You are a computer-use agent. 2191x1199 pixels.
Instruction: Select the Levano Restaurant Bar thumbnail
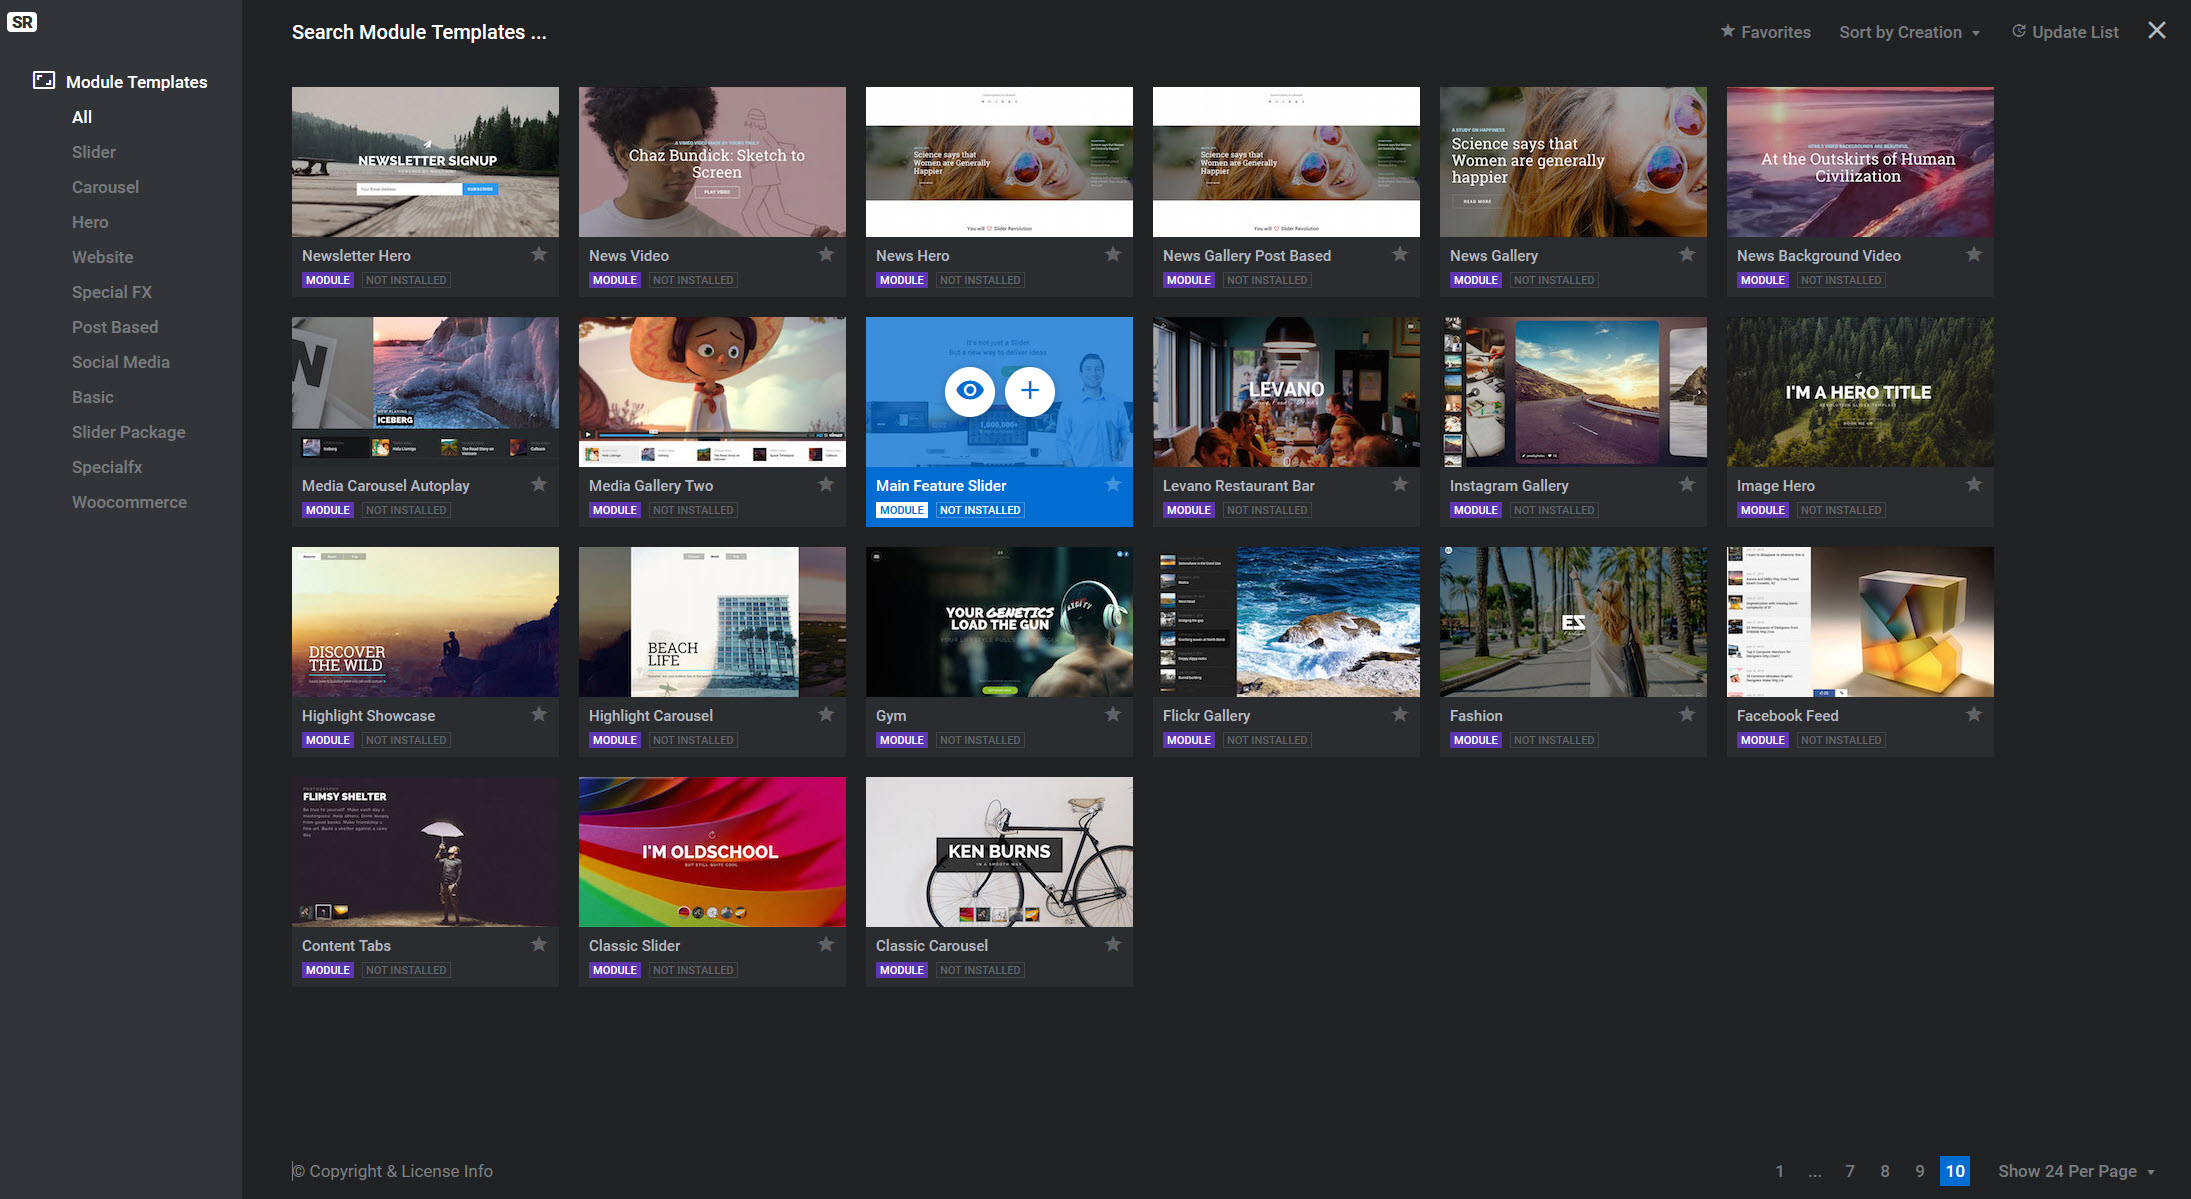[1286, 392]
